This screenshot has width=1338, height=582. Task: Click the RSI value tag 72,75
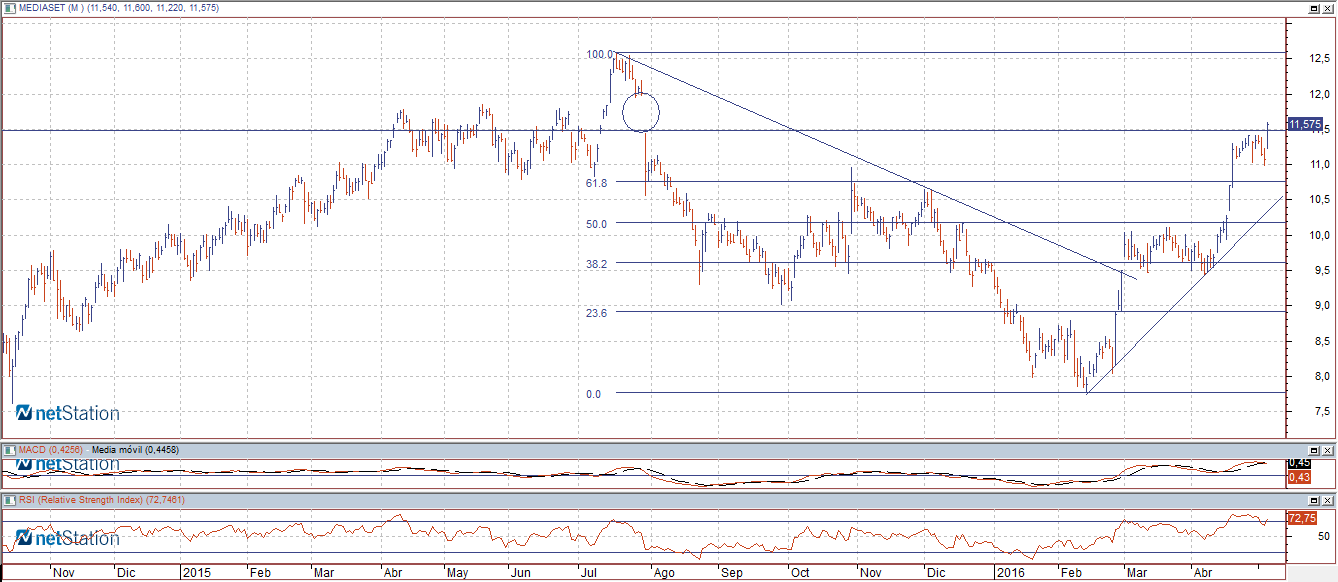1301,518
